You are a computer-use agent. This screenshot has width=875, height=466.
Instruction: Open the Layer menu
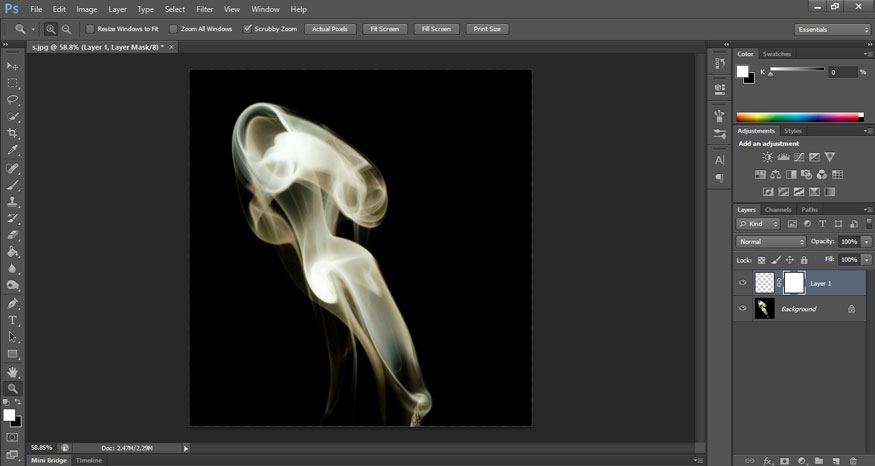click(x=117, y=9)
